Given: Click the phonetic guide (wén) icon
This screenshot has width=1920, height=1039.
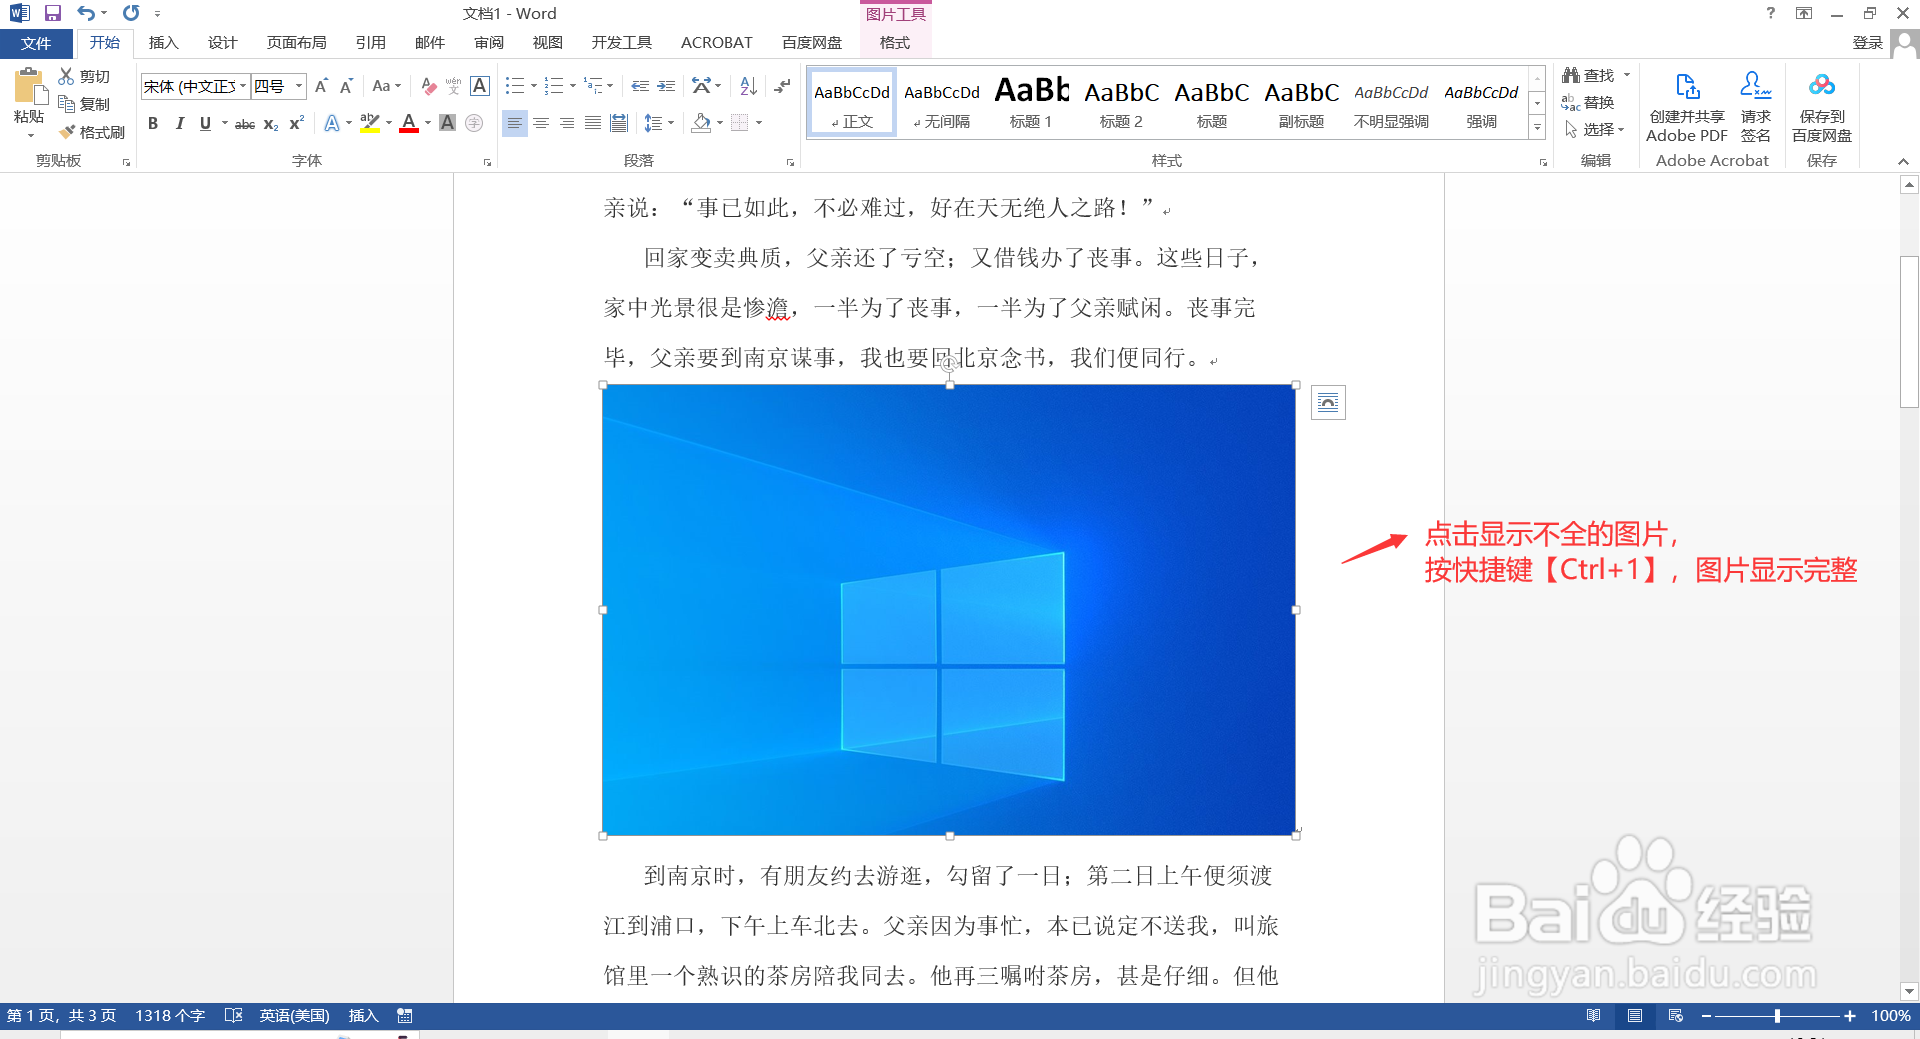Looking at the screenshot, I should coord(454,86).
